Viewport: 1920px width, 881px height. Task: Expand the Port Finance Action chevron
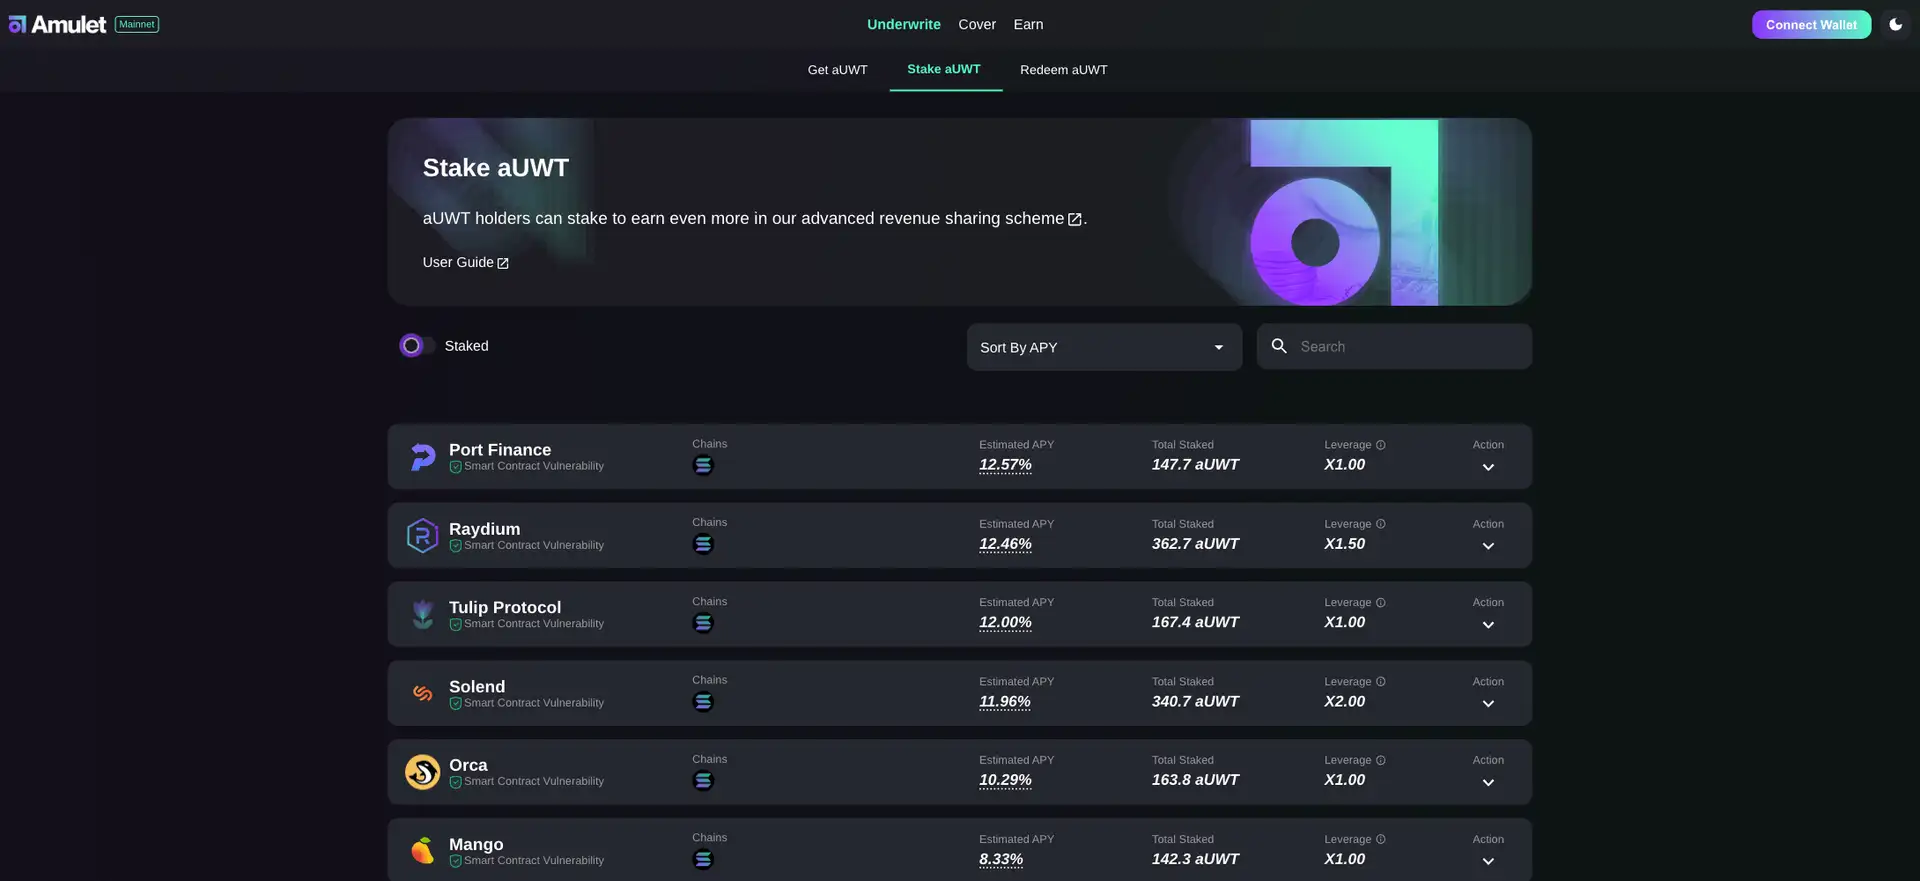coord(1488,467)
